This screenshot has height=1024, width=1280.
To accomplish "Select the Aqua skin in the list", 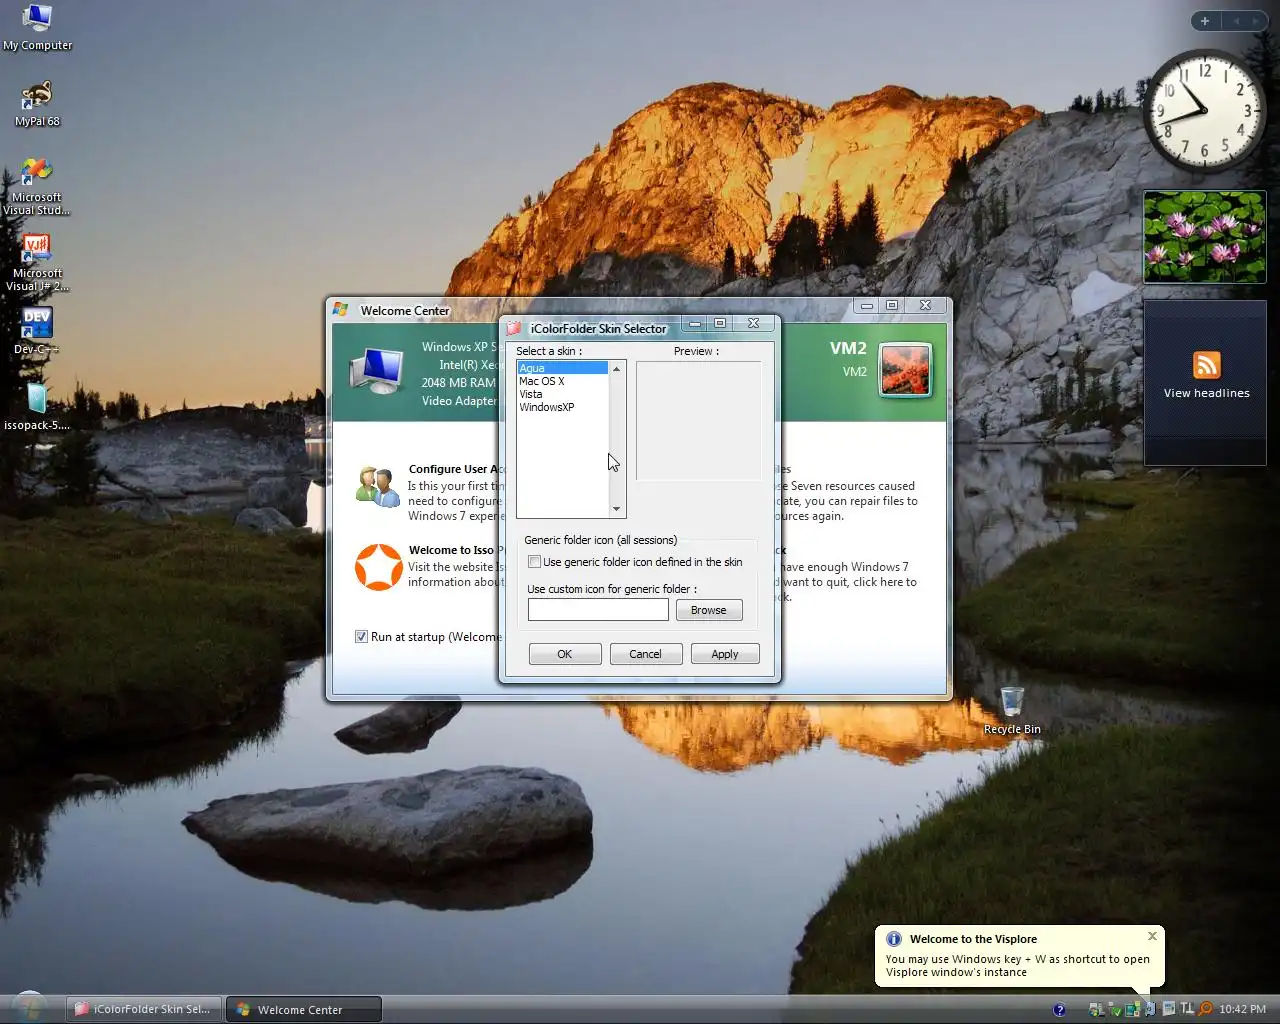I will (x=562, y=368).
